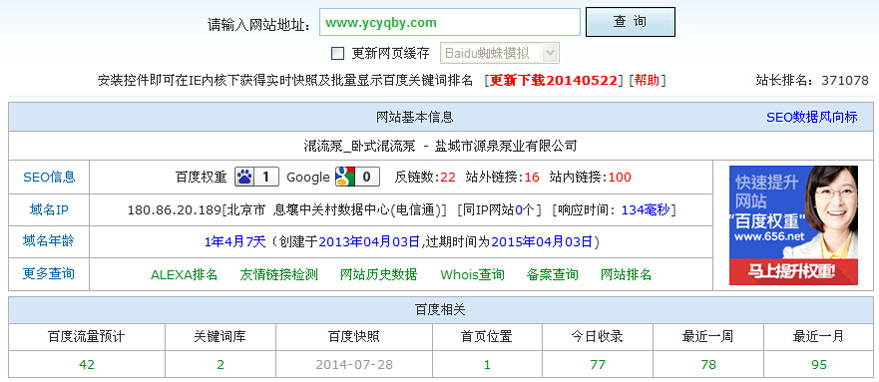Open Whois查询 link
Image resolution: width=879 pixels, height=382 pixels.
pos(472,275)
